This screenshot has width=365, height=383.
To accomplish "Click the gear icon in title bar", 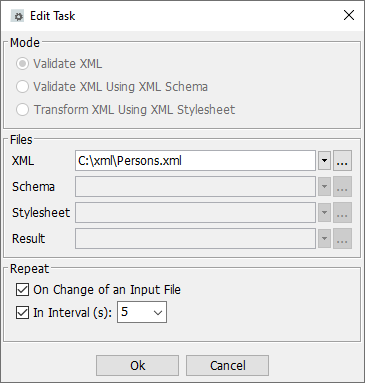I will [x=17, y=16].
